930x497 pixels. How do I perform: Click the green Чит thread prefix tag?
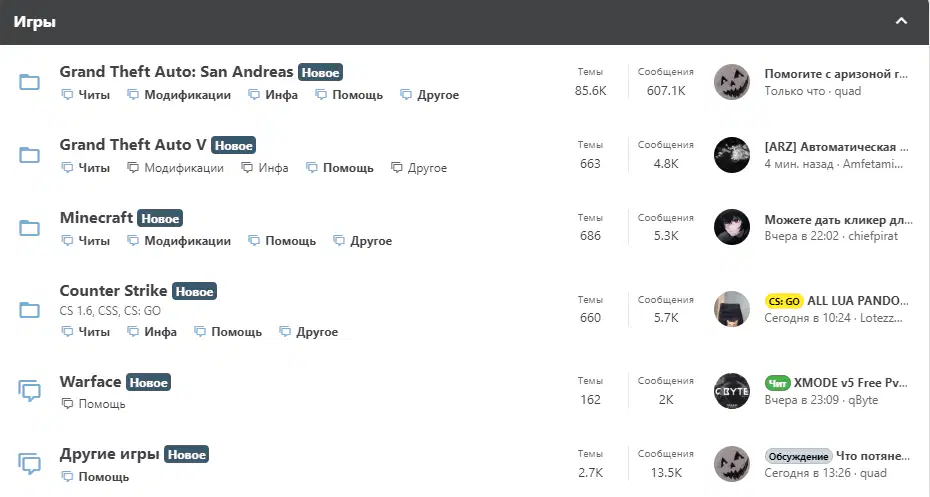coord(777,383)
